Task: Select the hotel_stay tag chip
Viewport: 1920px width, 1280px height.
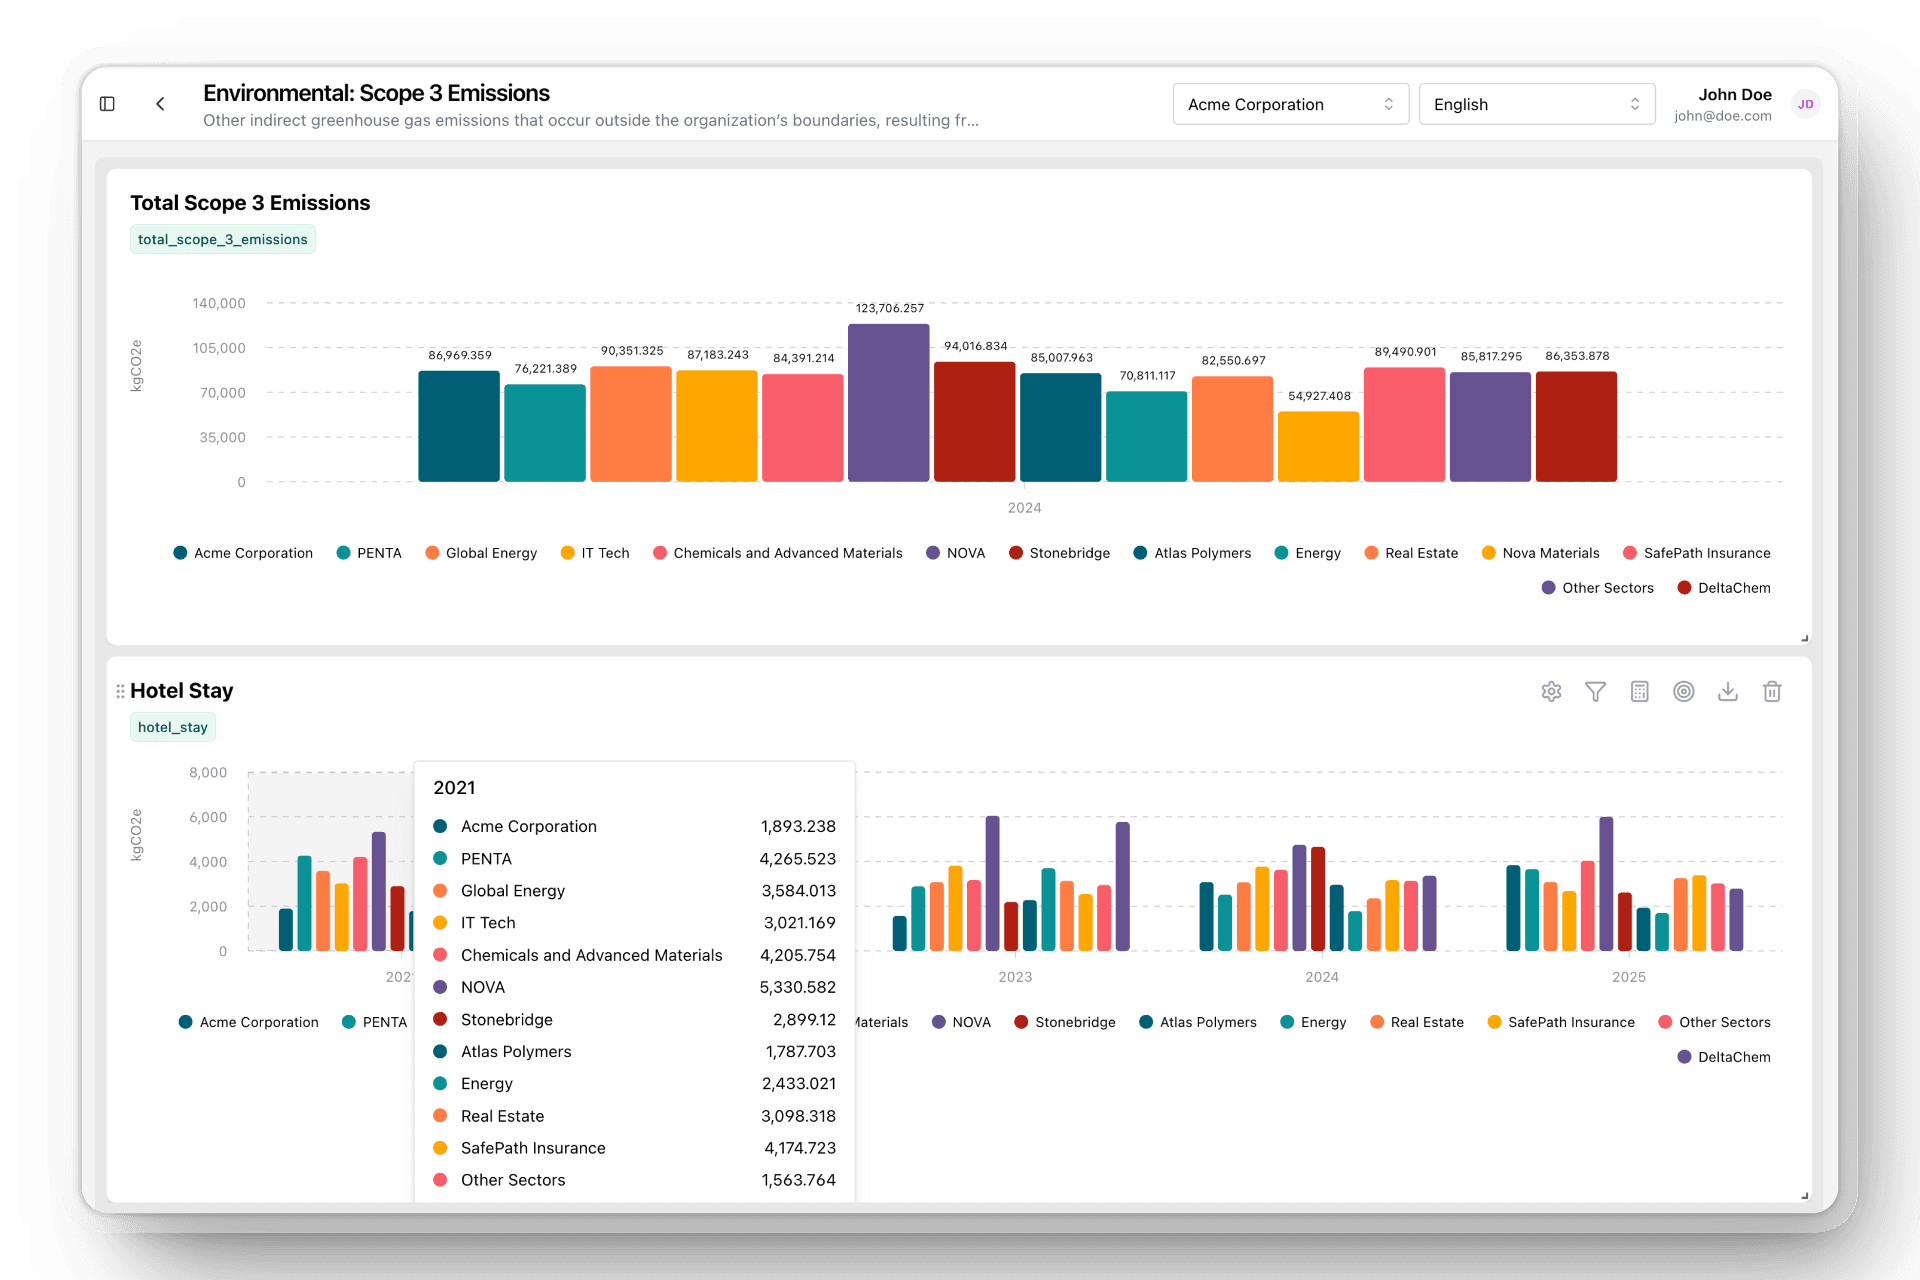Action: [x=172, y=727]
